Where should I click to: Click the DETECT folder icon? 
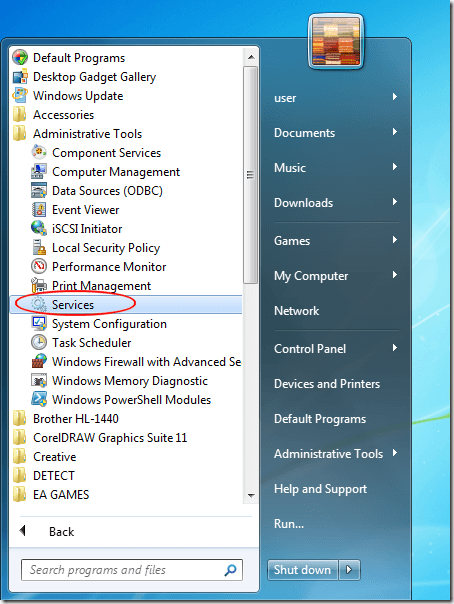point(20,475)
